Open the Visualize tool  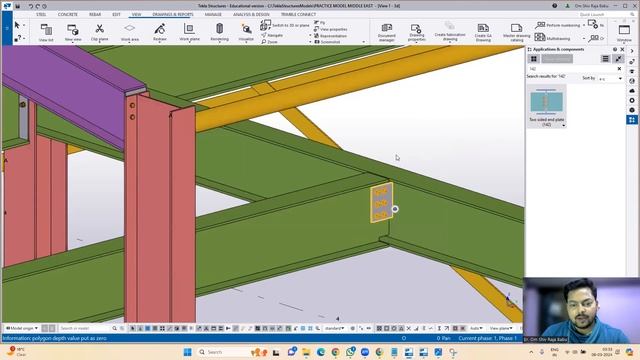246,32
